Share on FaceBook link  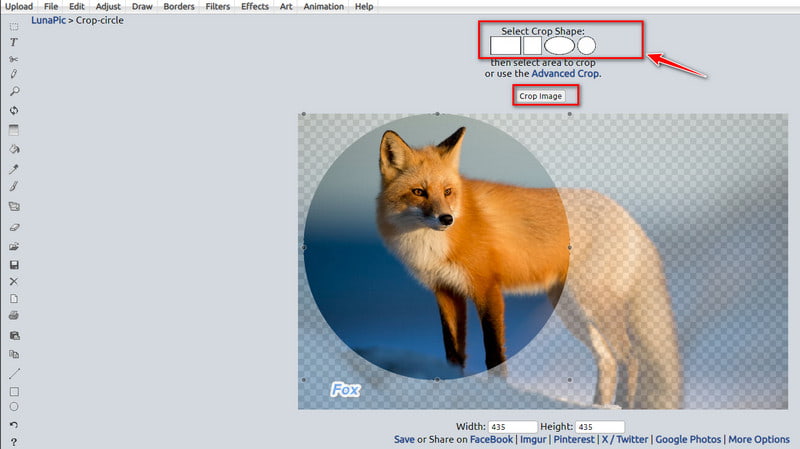click(491, 439)
